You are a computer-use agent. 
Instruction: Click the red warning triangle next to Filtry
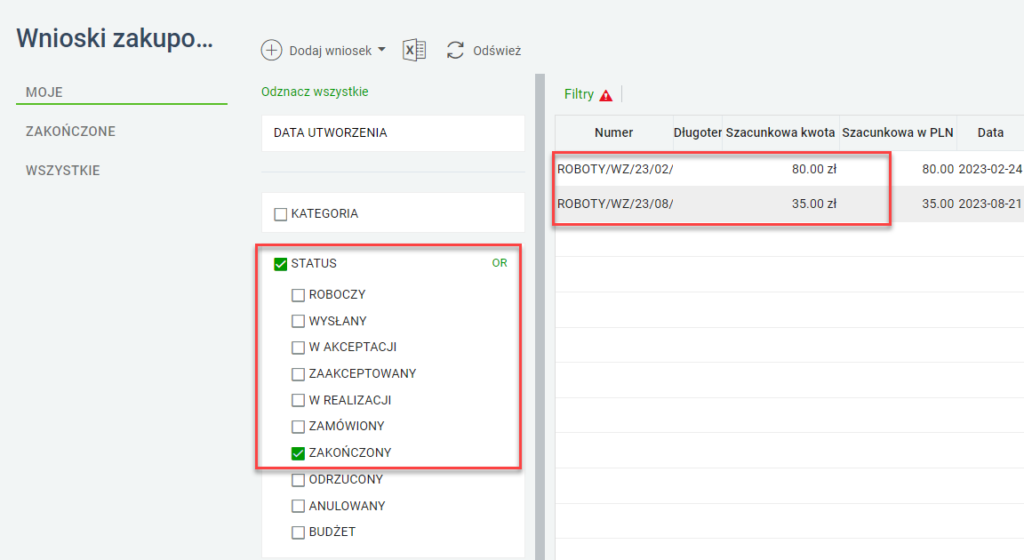(606, 95)
